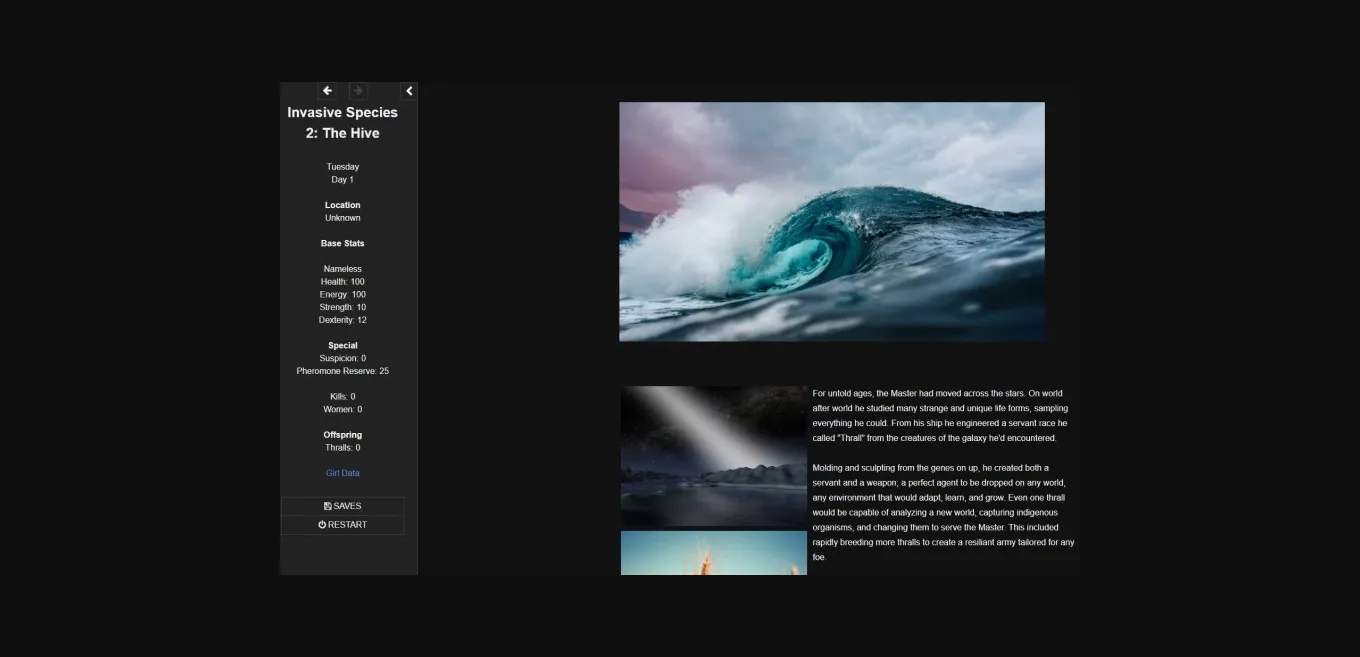This screenshot has width=1360, height=657.
Task: Click the Thralls: 0 offspring count
Action: point(342,448)
